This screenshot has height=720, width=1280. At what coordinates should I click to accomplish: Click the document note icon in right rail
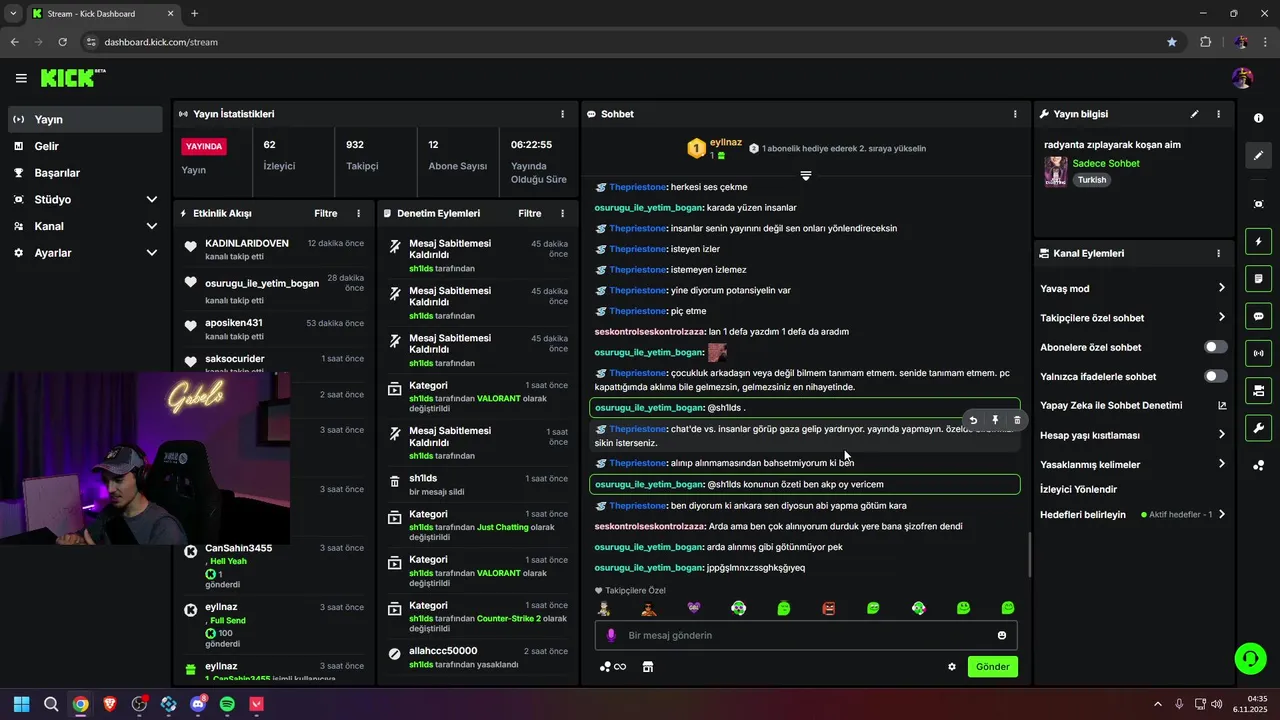click(x=1258, y=278)
